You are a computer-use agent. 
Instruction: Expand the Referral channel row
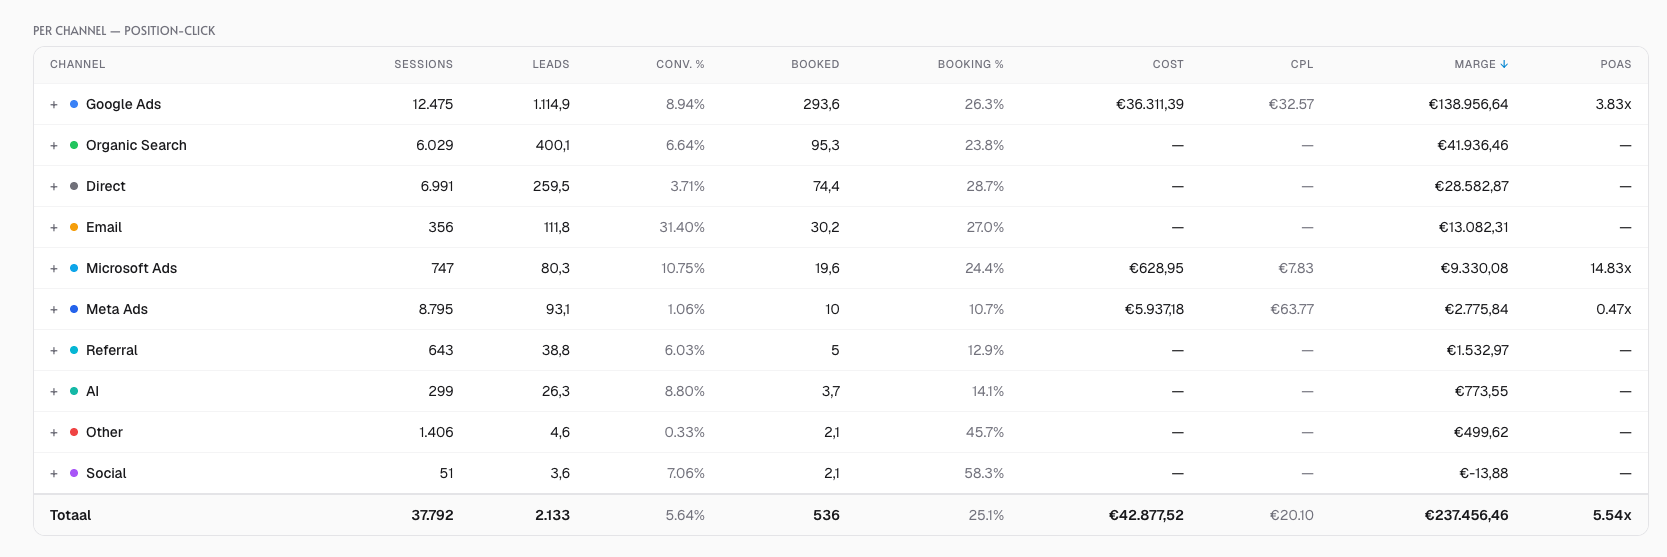click(54, 351)
